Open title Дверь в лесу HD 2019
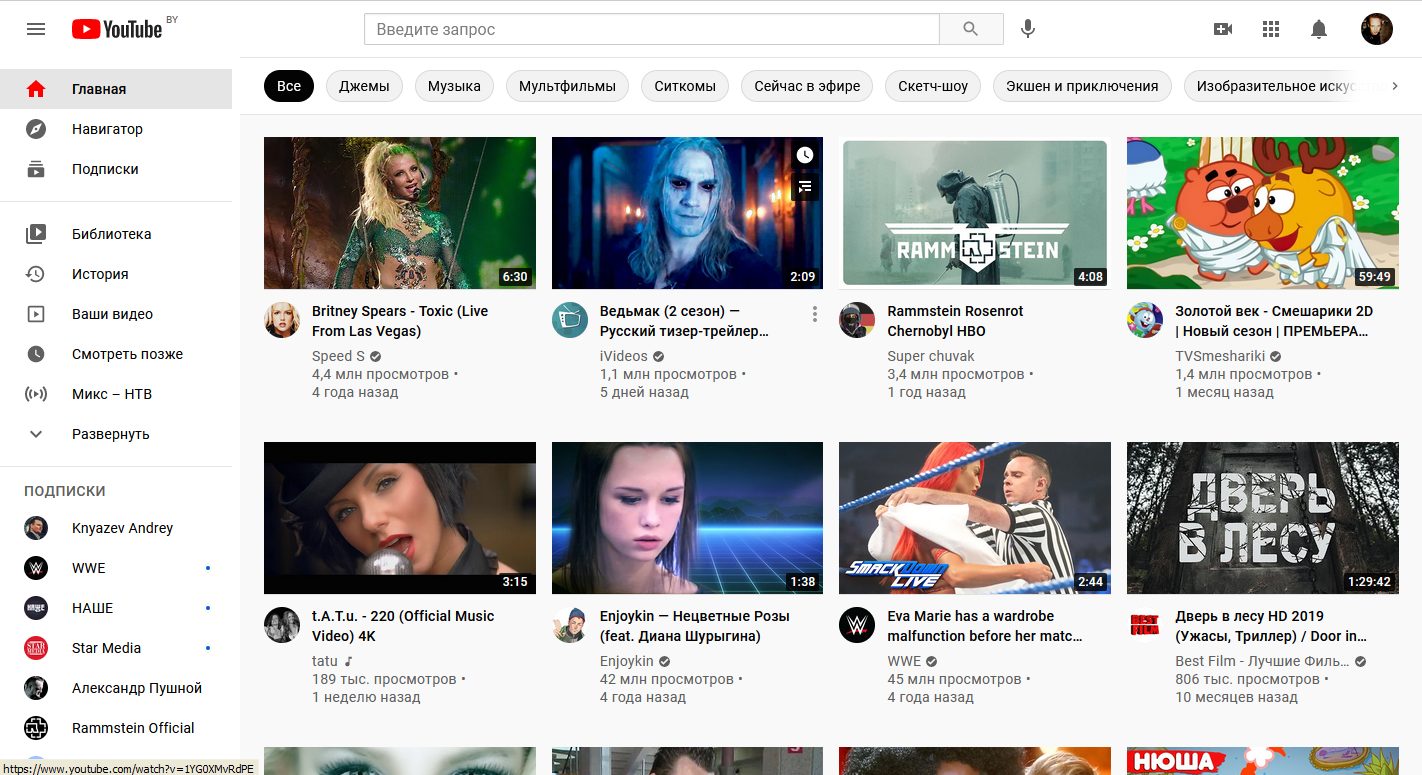 [1271, 626]
